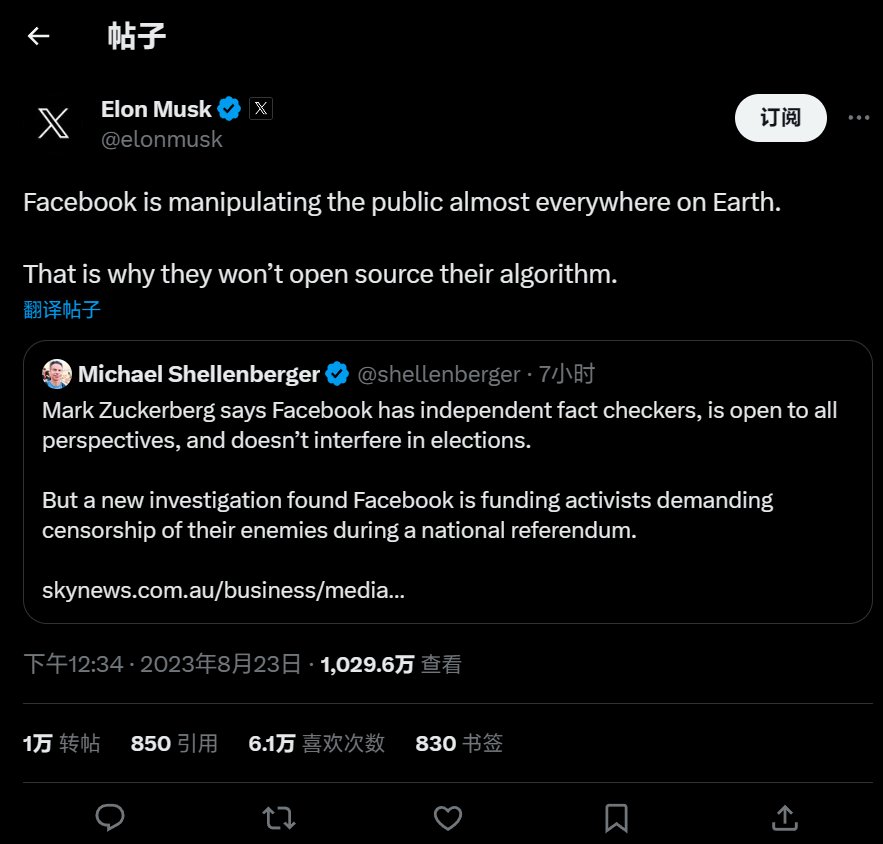
Task: Click the back arrow icon
Action: [x=38, y=37]
